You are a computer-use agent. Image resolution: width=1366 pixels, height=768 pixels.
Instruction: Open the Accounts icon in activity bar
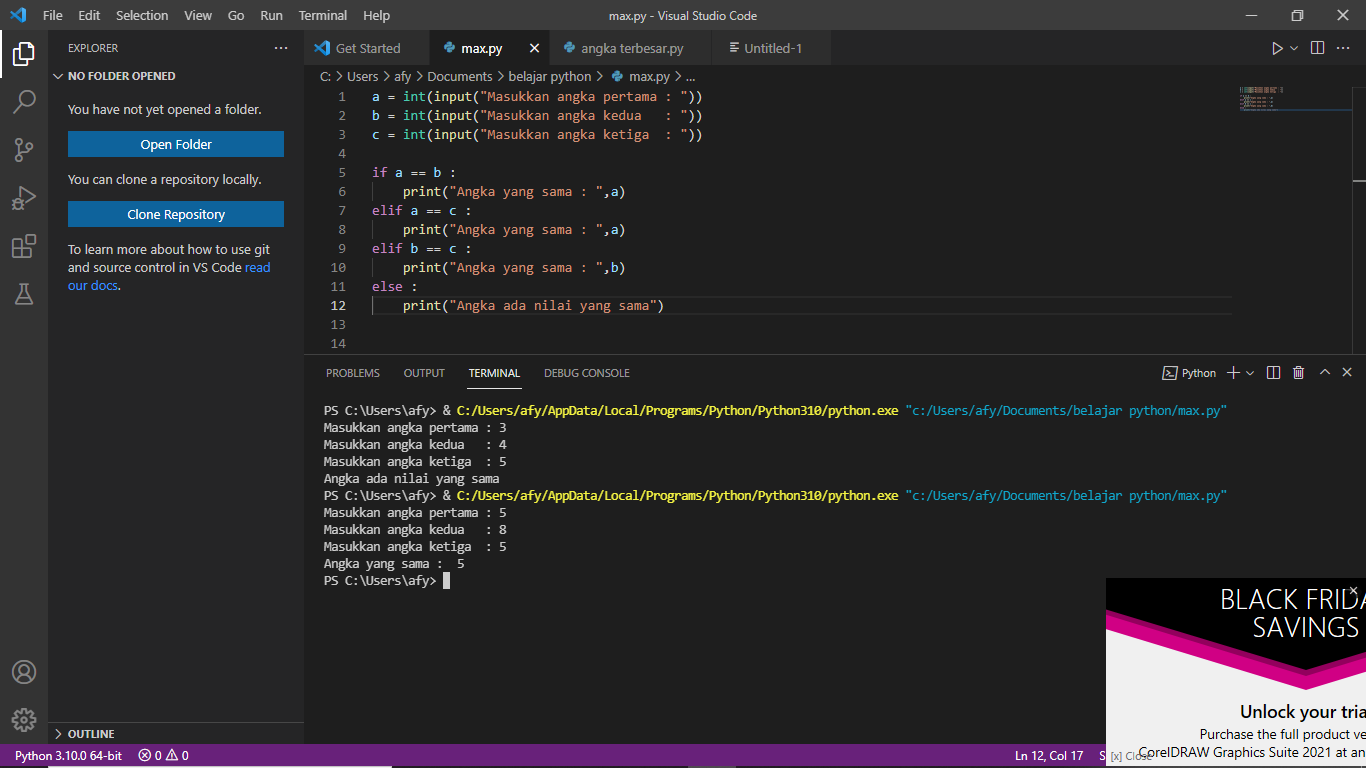(x=24, y=671)
